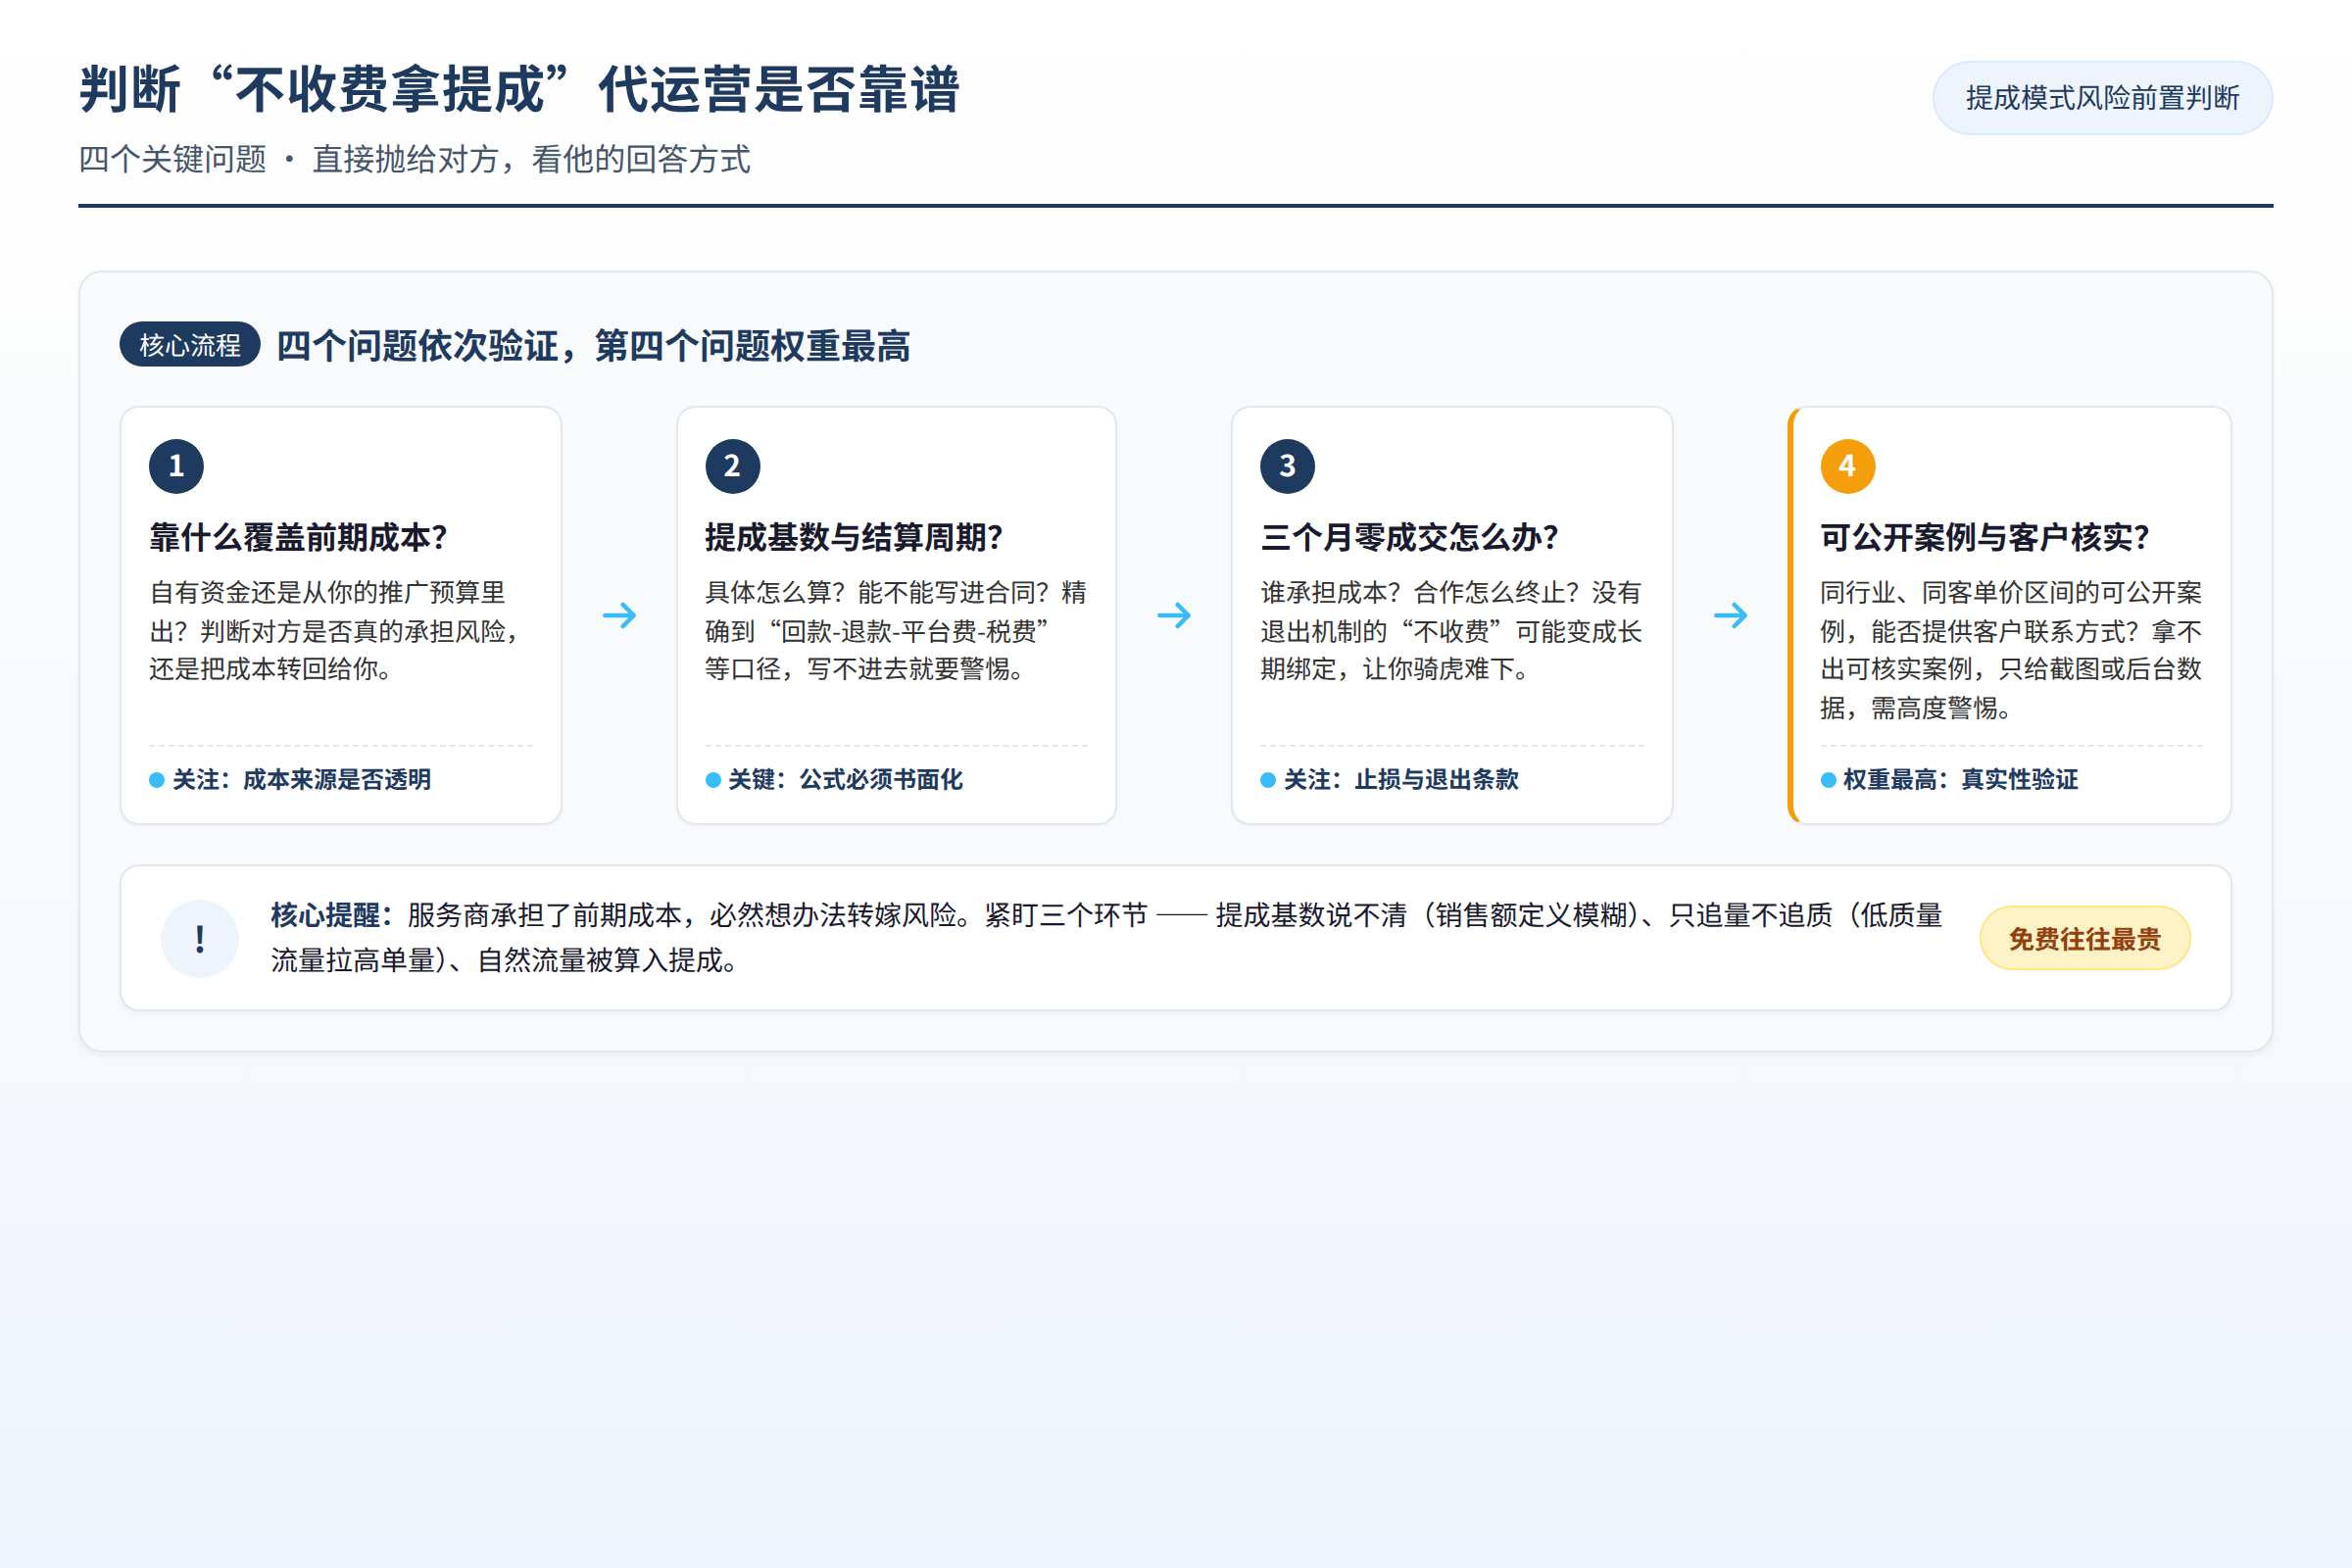2352x1568 pixels.
Task: Click the footer text 权重最高：真实性验证
Action: (x=1960, y=780)
